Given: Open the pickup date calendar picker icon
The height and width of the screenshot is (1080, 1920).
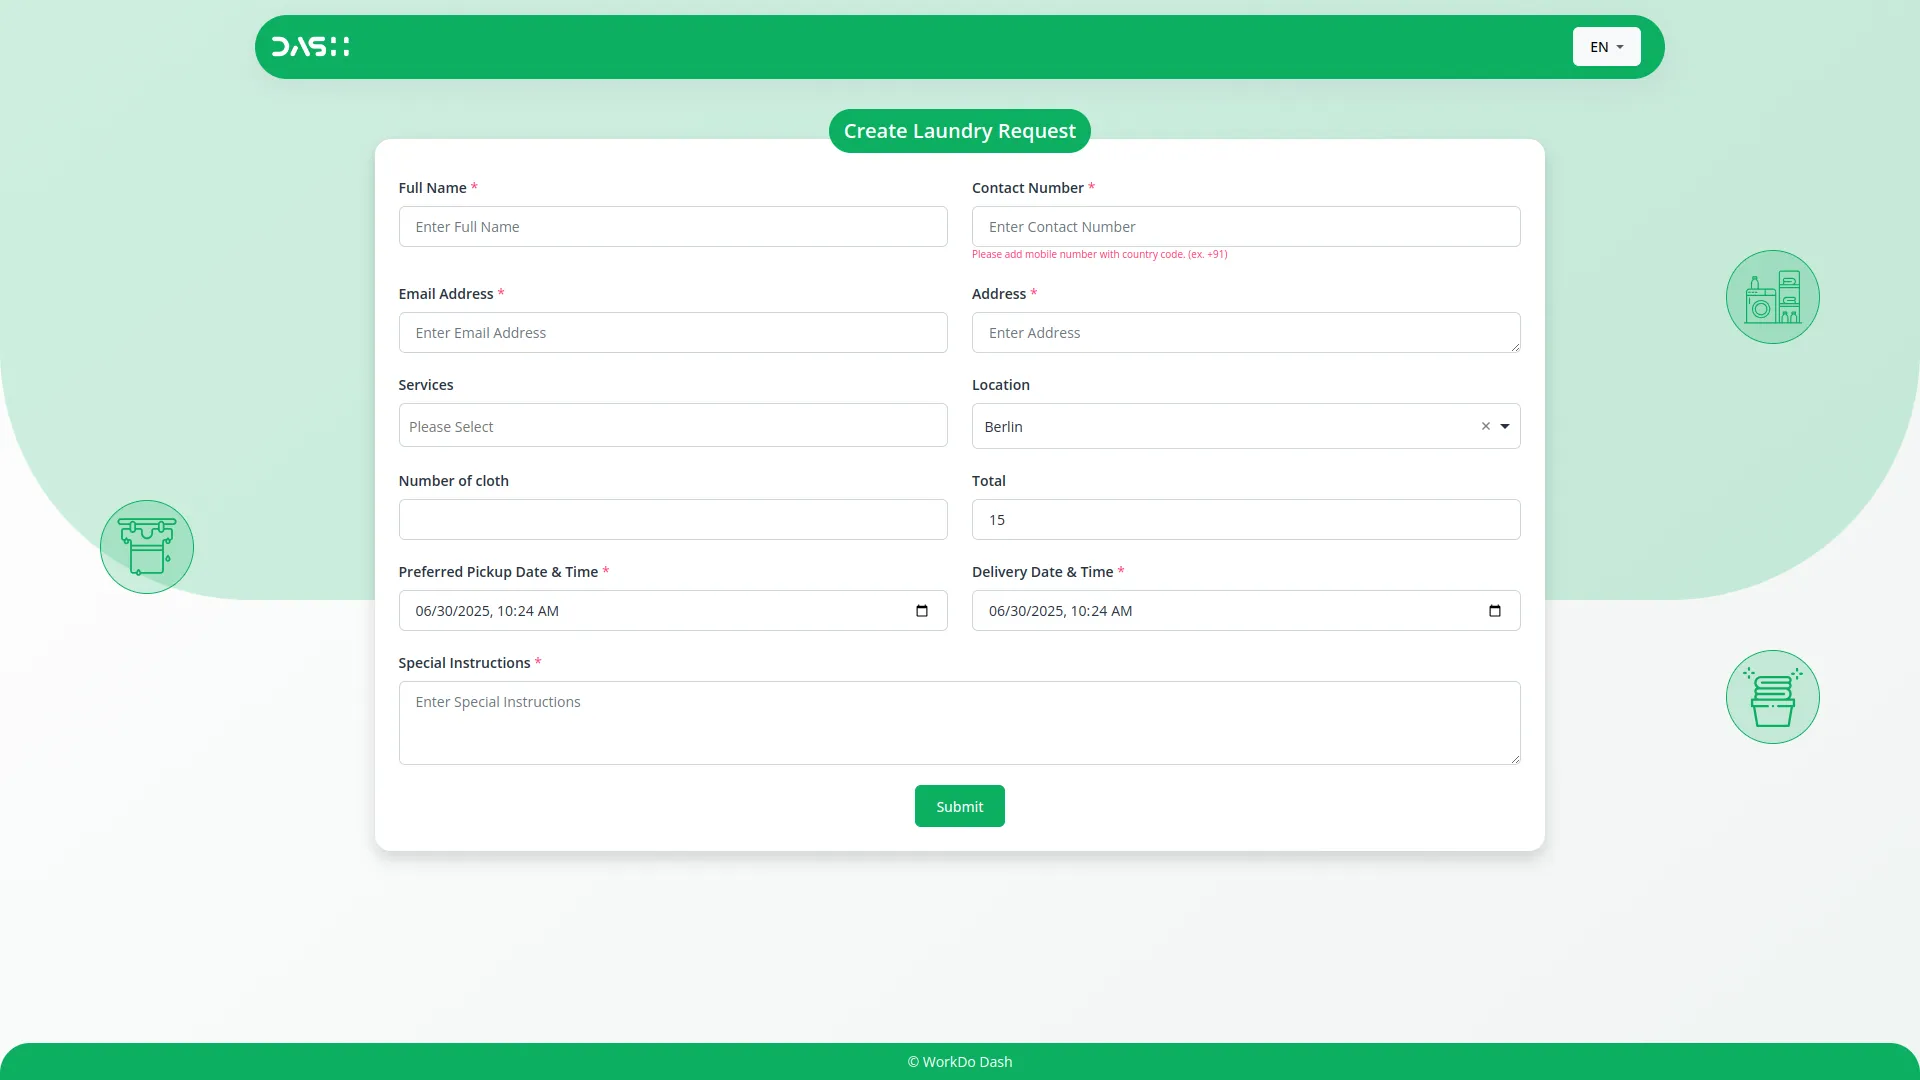Looking at the screenshot, I should pos(921,611).
